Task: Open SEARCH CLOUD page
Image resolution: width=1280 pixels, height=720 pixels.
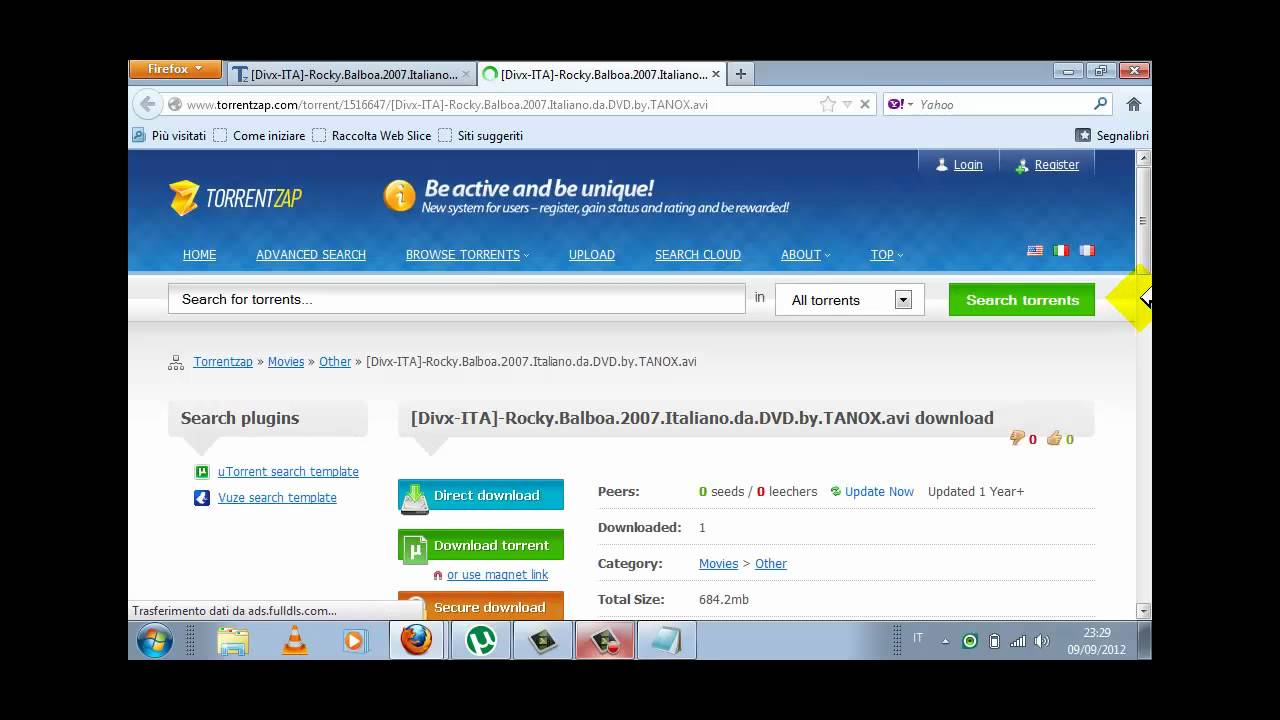Action: pos(698,255)
